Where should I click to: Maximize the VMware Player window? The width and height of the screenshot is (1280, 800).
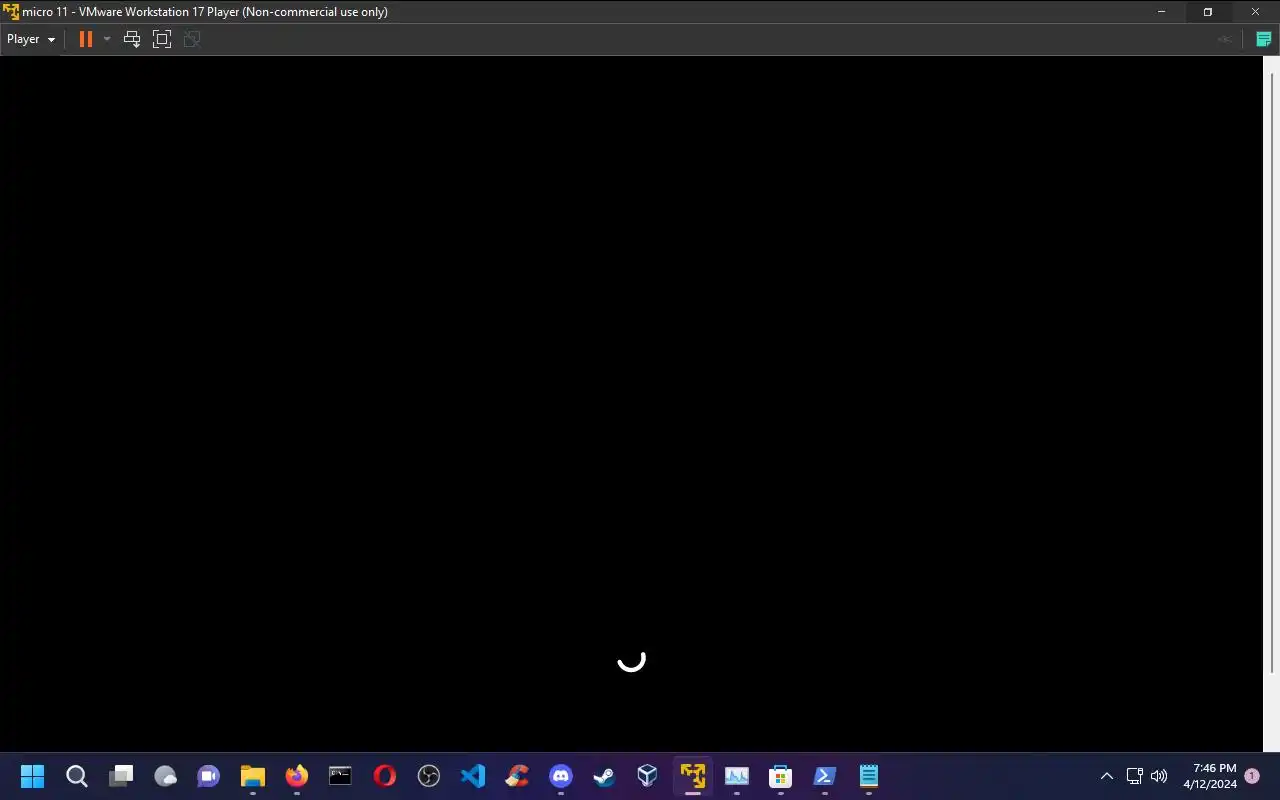[1208, 12]
